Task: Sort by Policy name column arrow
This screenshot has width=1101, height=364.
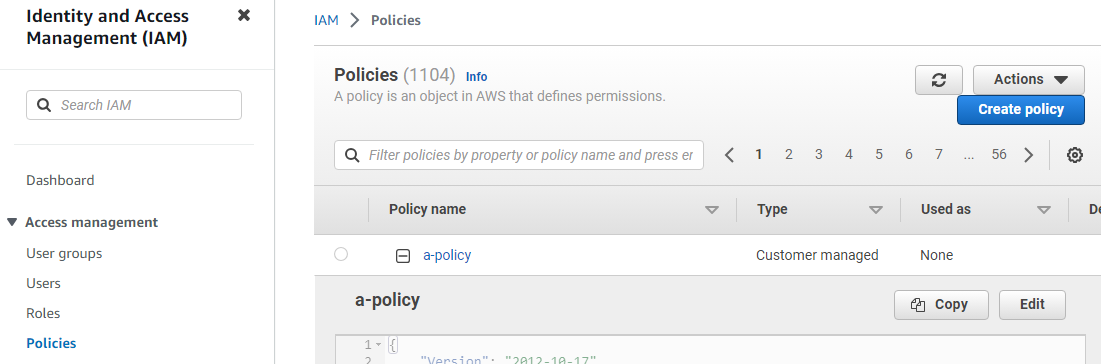Action: pos(712,210)
